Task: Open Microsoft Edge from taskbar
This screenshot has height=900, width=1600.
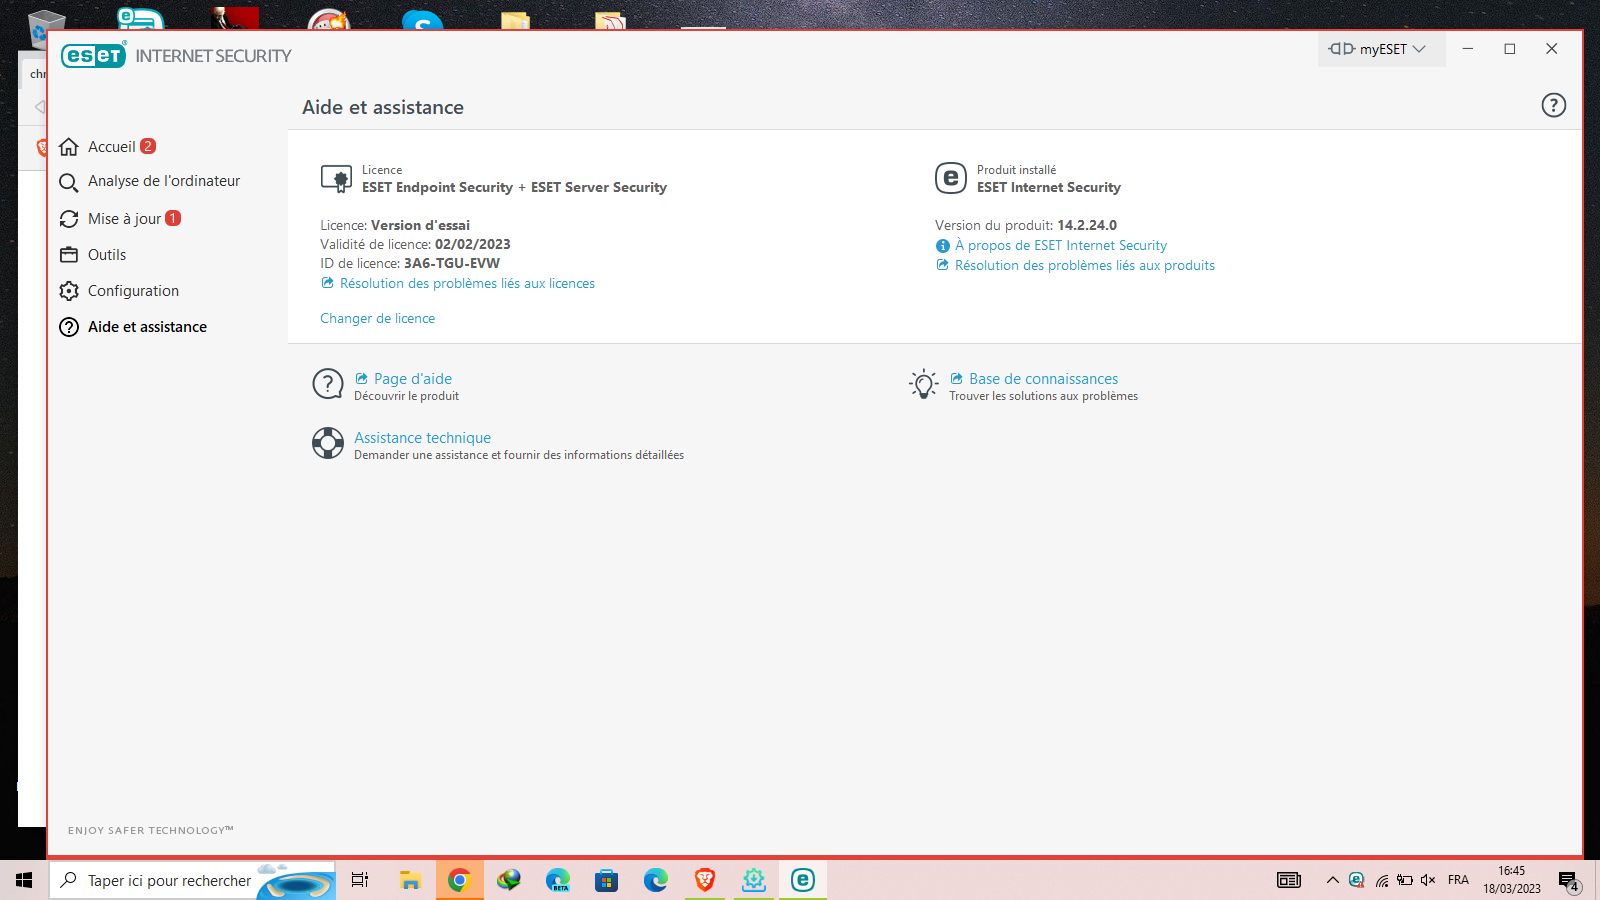Action: pyautogui.click(x=655, y=880)
